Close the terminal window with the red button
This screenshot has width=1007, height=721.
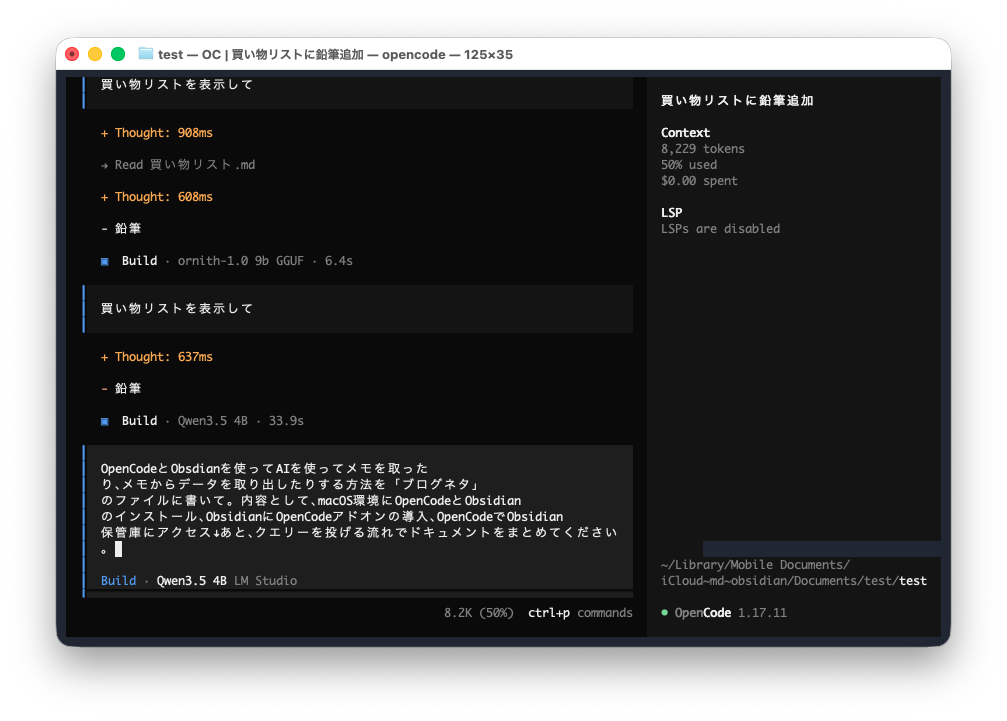click(72, 54)
